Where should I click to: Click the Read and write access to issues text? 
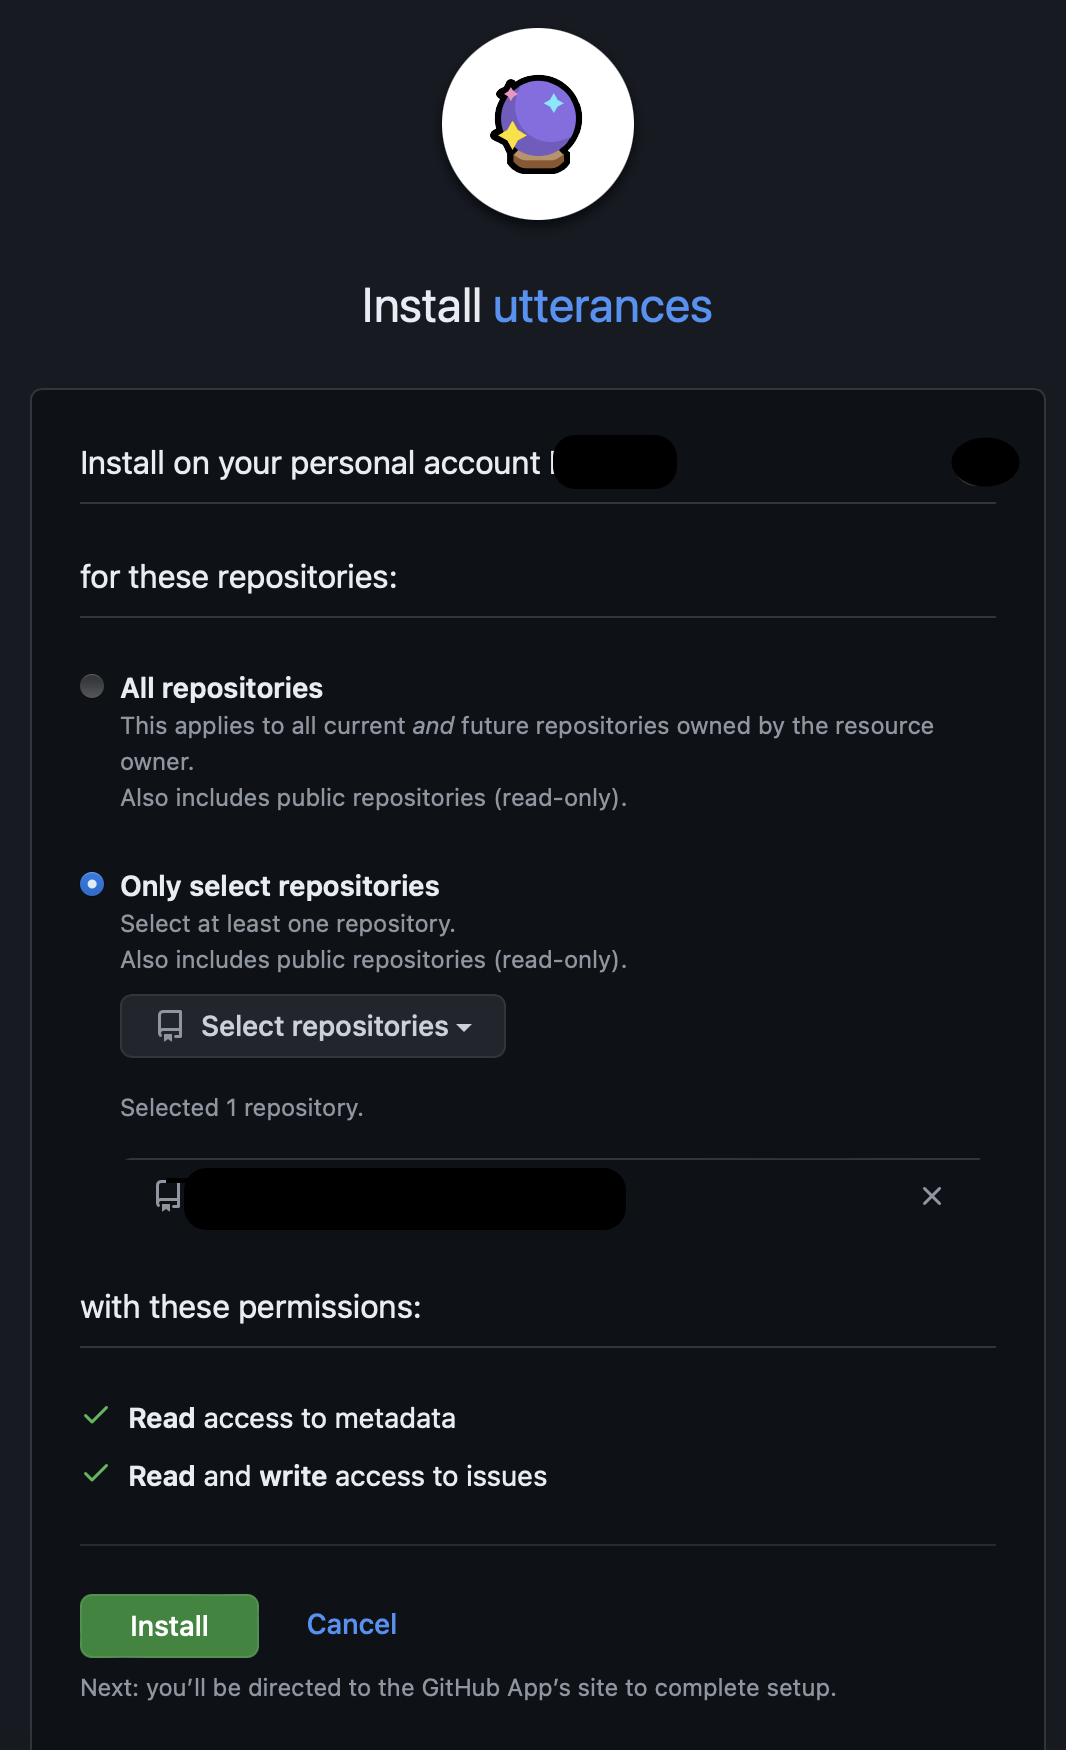[x=338, y=1476]
